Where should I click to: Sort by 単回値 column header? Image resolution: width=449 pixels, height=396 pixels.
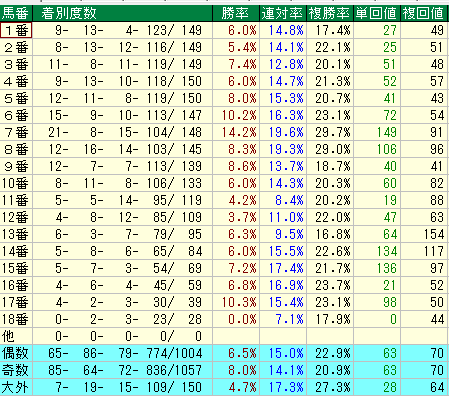[x=377, y=13]
